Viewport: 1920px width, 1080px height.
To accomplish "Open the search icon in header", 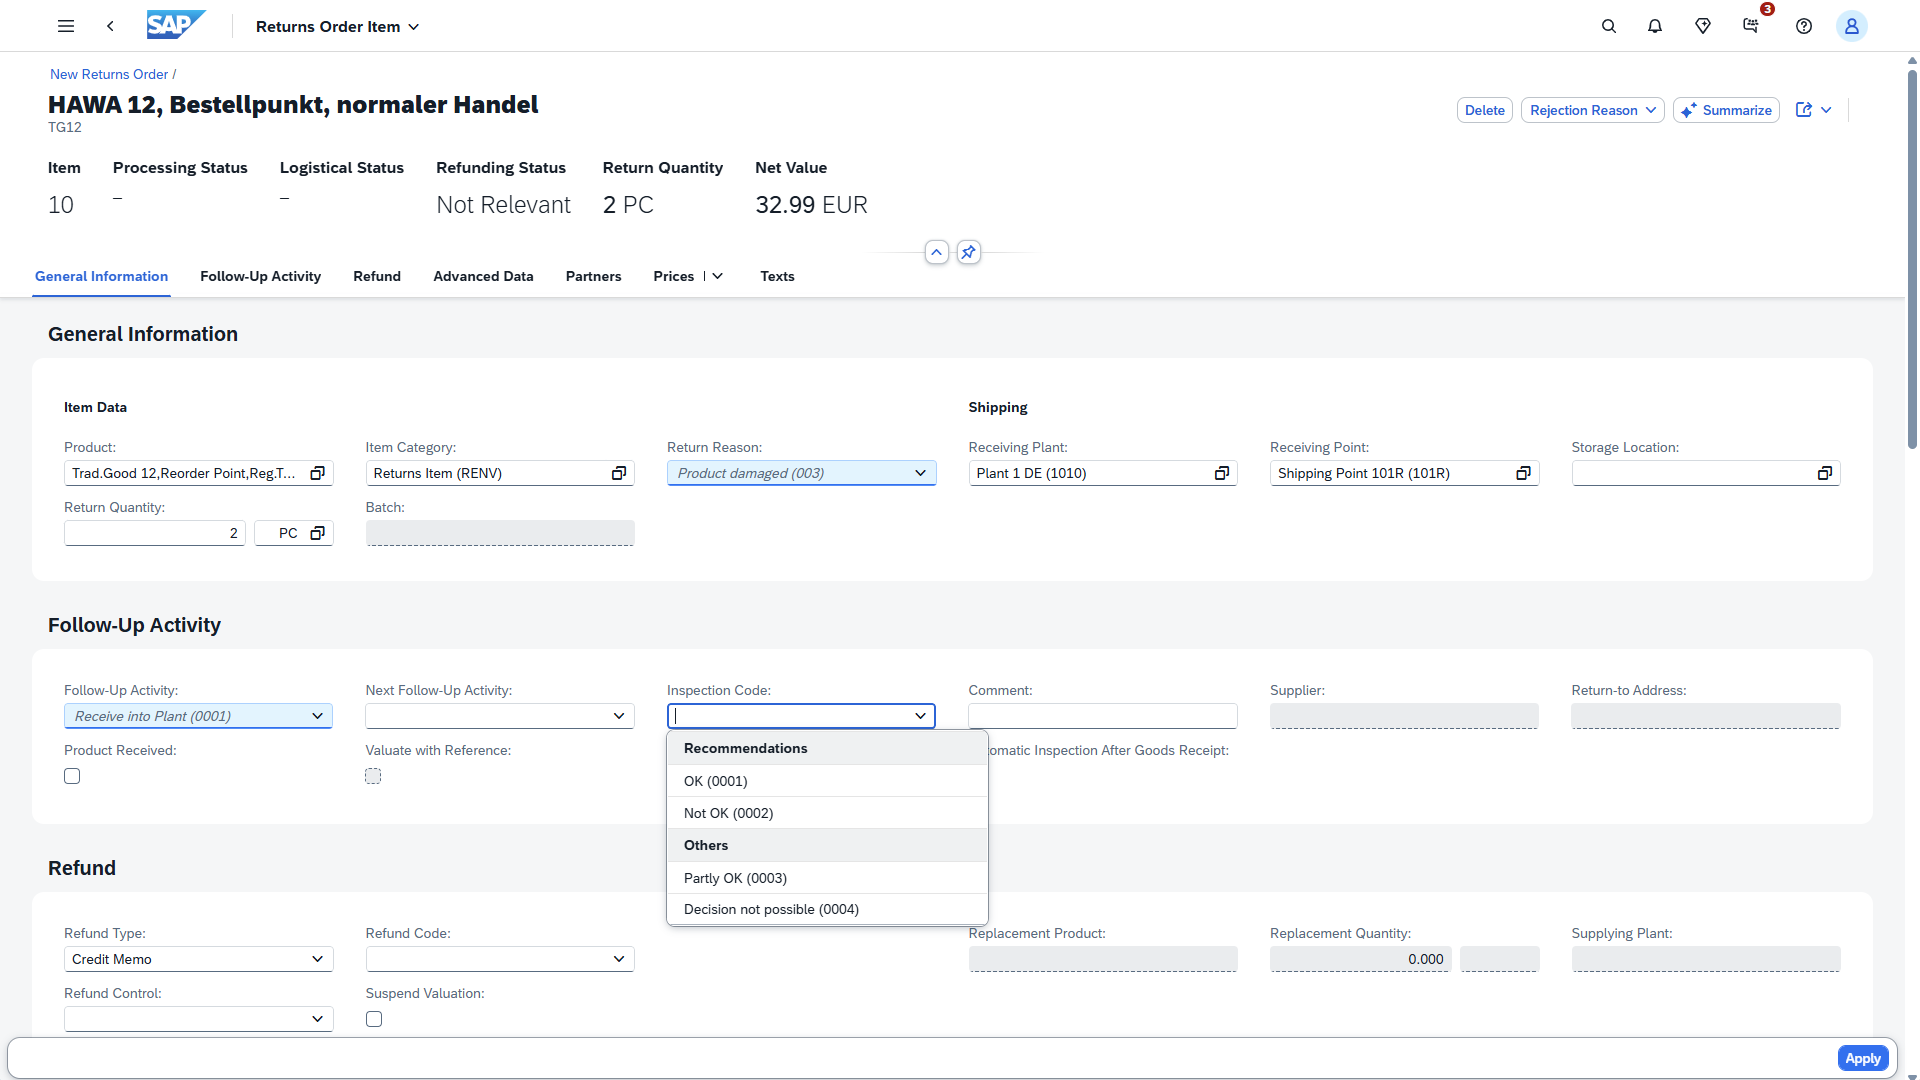I will 1608,27.
